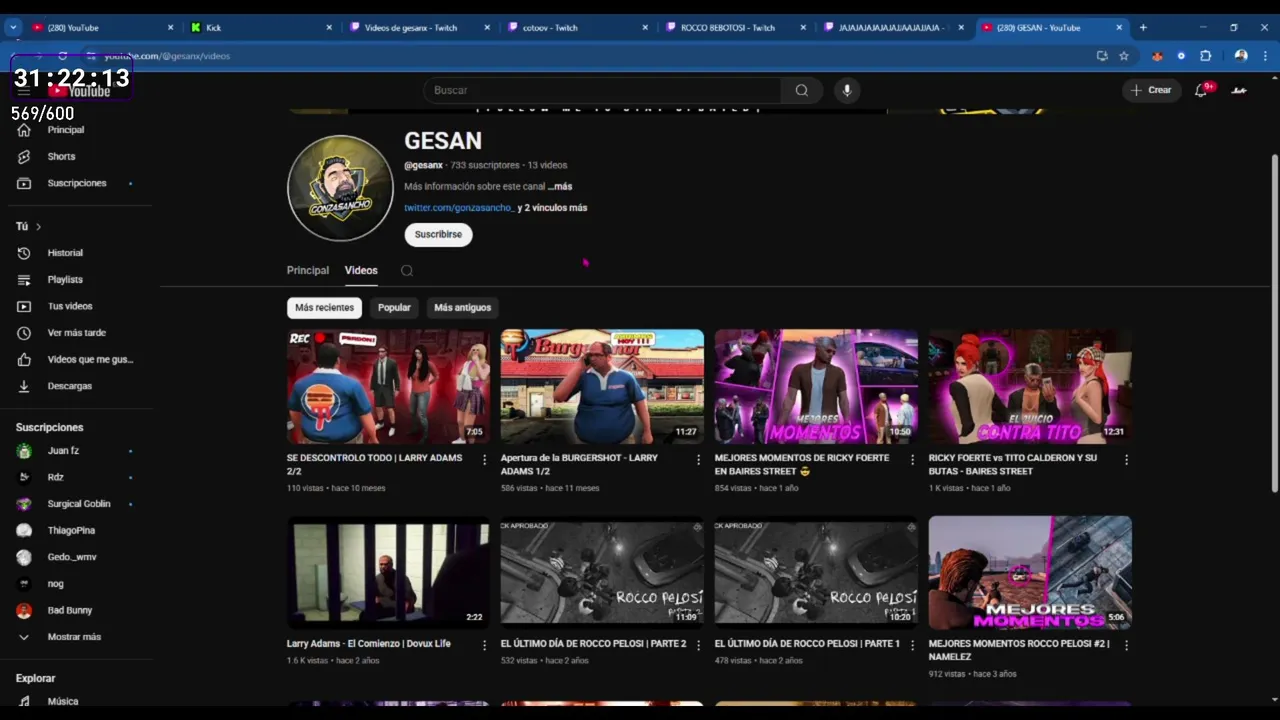Switch to cotoov - Twitch tab

tap(576, 28)
